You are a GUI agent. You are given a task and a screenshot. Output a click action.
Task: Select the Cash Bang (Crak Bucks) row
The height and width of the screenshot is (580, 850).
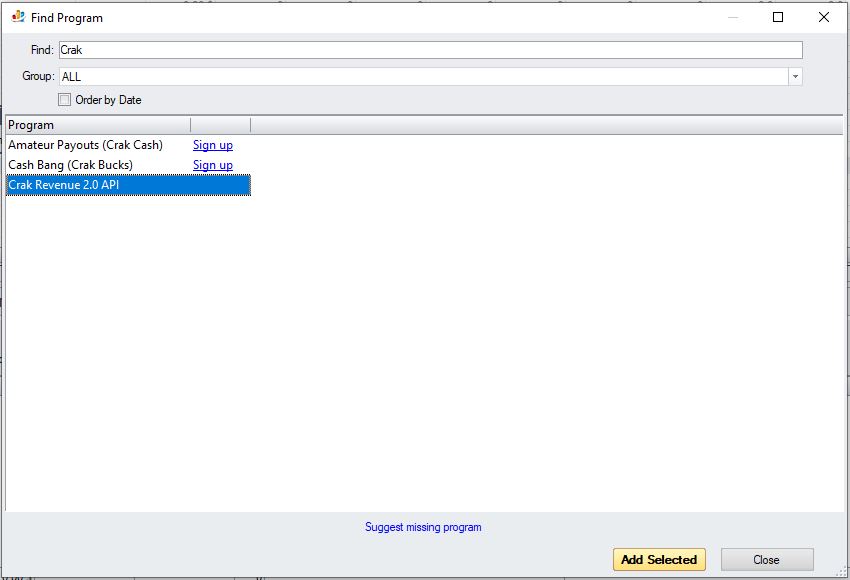[128, 165]
